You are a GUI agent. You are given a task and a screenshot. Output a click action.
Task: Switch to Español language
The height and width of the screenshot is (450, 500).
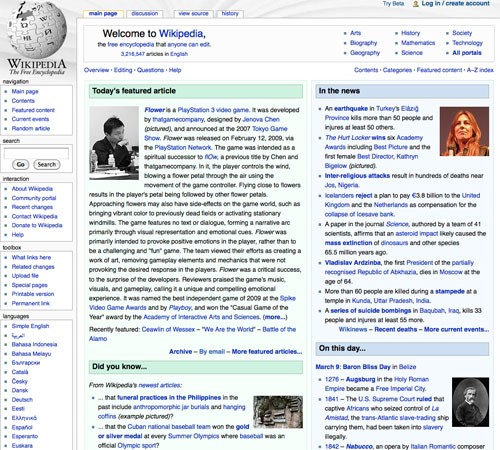[22, 427]
